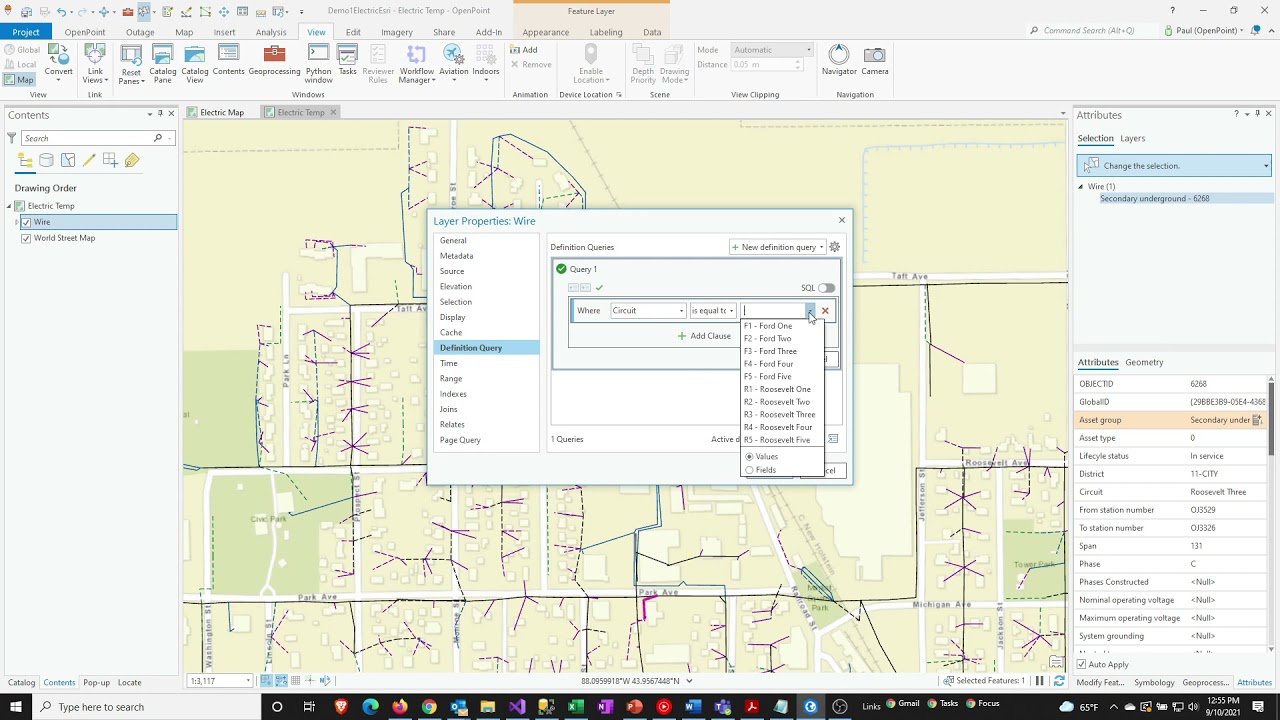Open the Labeling ribbon tab
Screen dimensions: 1280x720
(x=606, y=32)
